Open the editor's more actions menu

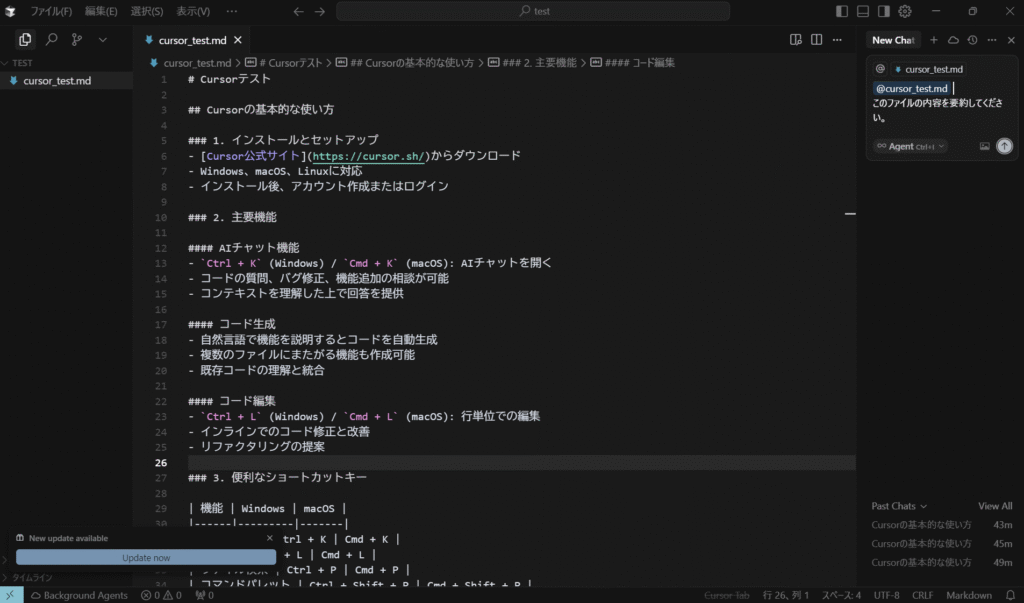837,40
